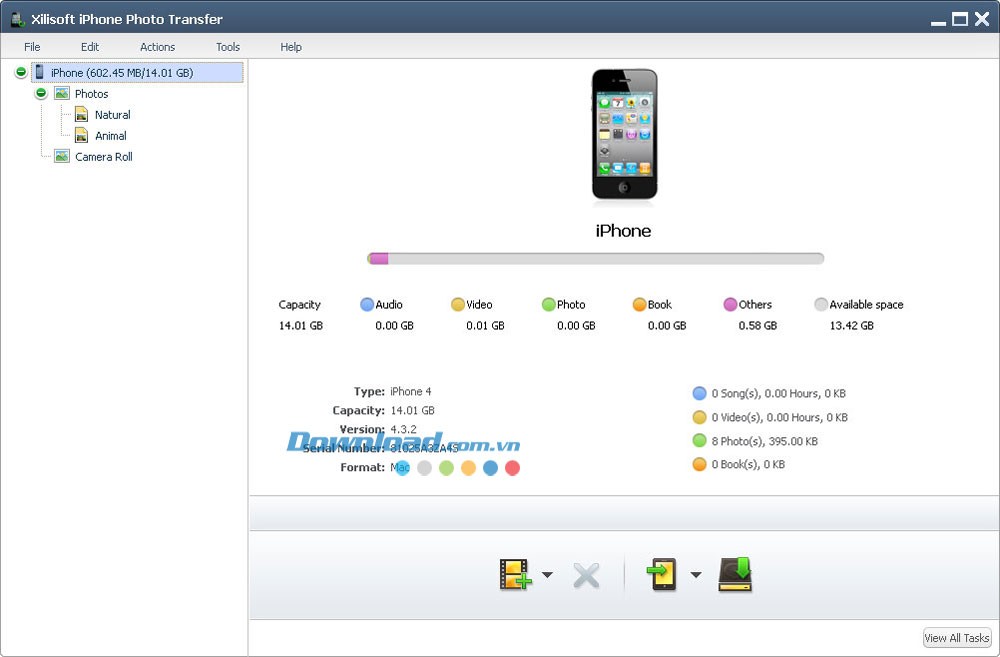This screenshot has width=1000, height=657.
Task: Maximize the application window
Action: (x=959, y=18)
